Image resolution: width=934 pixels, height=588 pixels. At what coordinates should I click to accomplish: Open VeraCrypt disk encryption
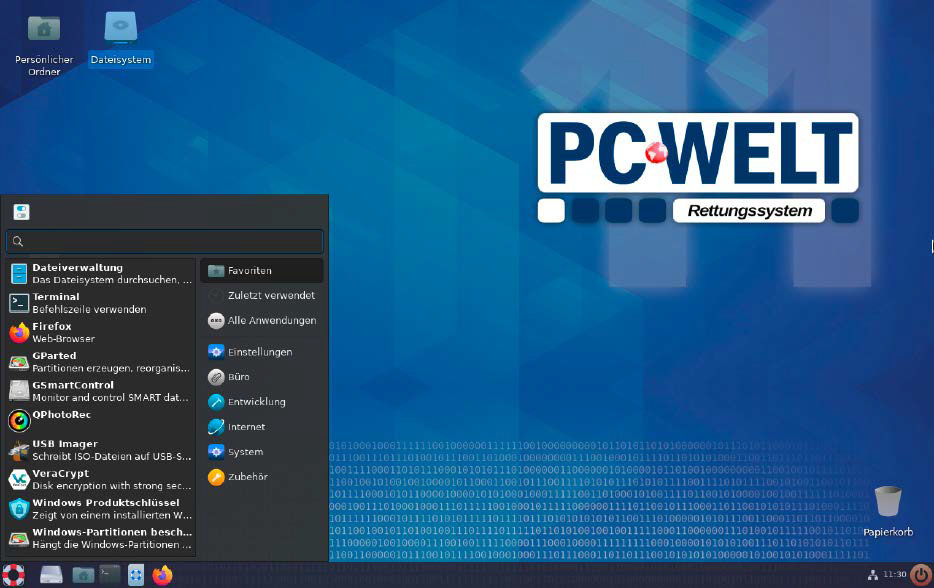[101, 479]
